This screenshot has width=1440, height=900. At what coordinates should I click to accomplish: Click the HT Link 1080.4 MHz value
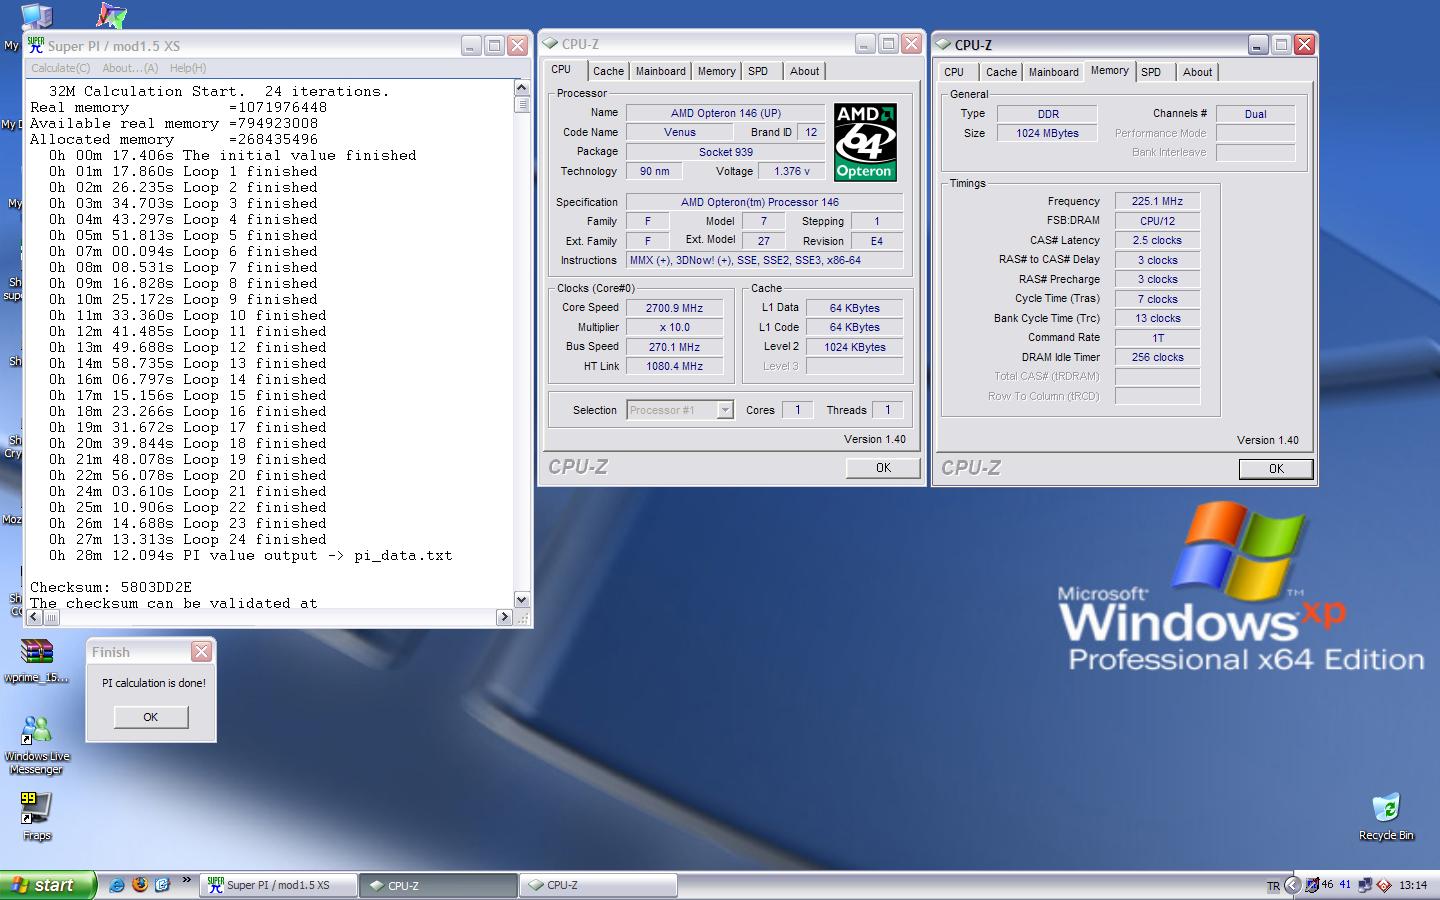(x=674, y=366)
